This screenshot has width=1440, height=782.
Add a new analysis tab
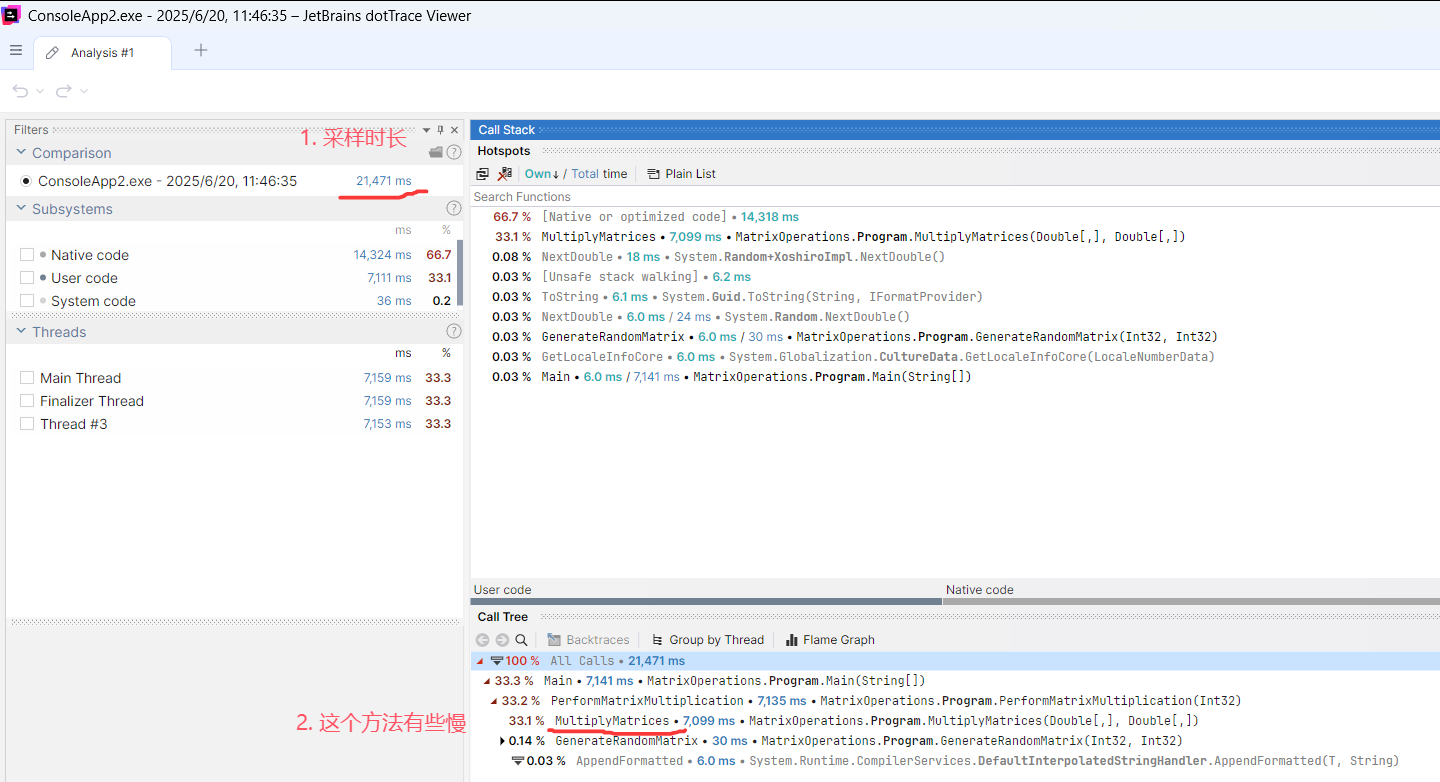201,51
